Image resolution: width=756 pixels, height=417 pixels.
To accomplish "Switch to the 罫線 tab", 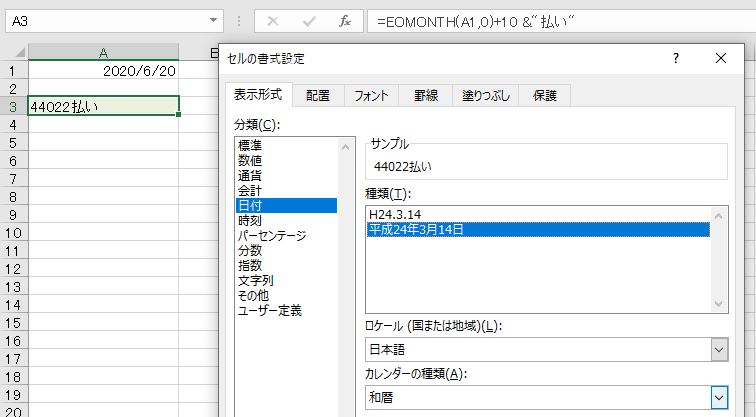I will coord(426,95).
